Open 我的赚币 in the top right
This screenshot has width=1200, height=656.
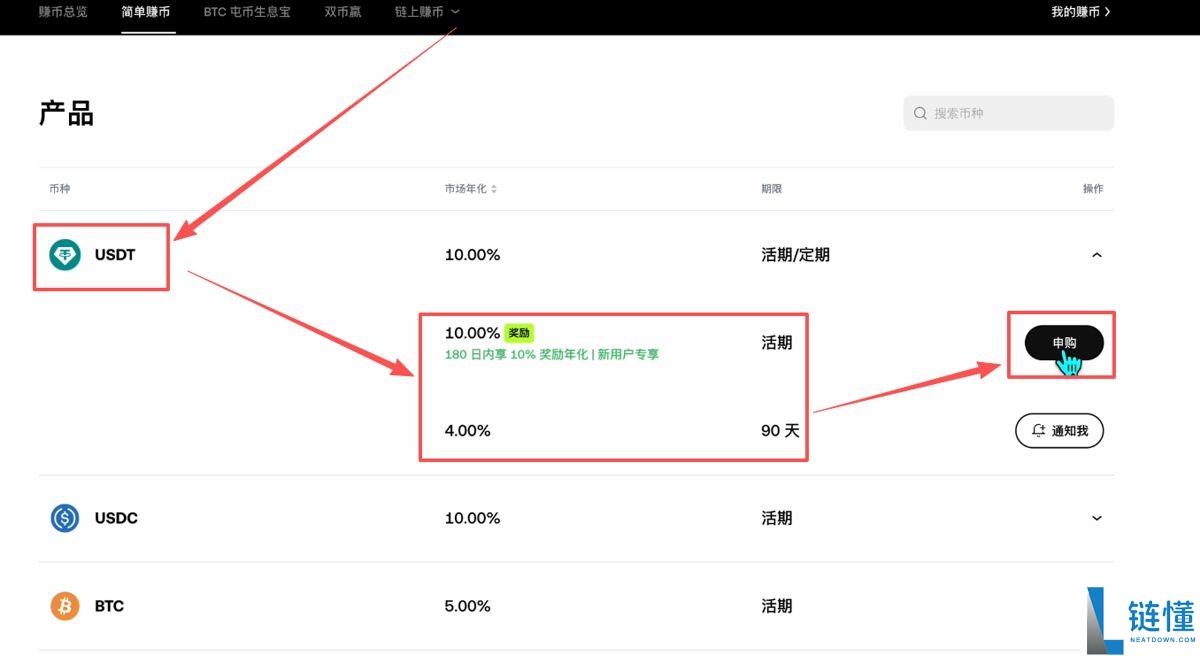pyautogui.click(x=1080, y=12)
